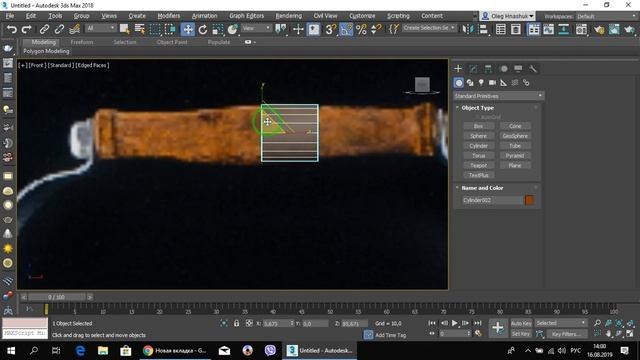The height and width of the screenshot is (360, 640).
Task: Click the Cylinder002 object name field
Action: pos(493,200)
